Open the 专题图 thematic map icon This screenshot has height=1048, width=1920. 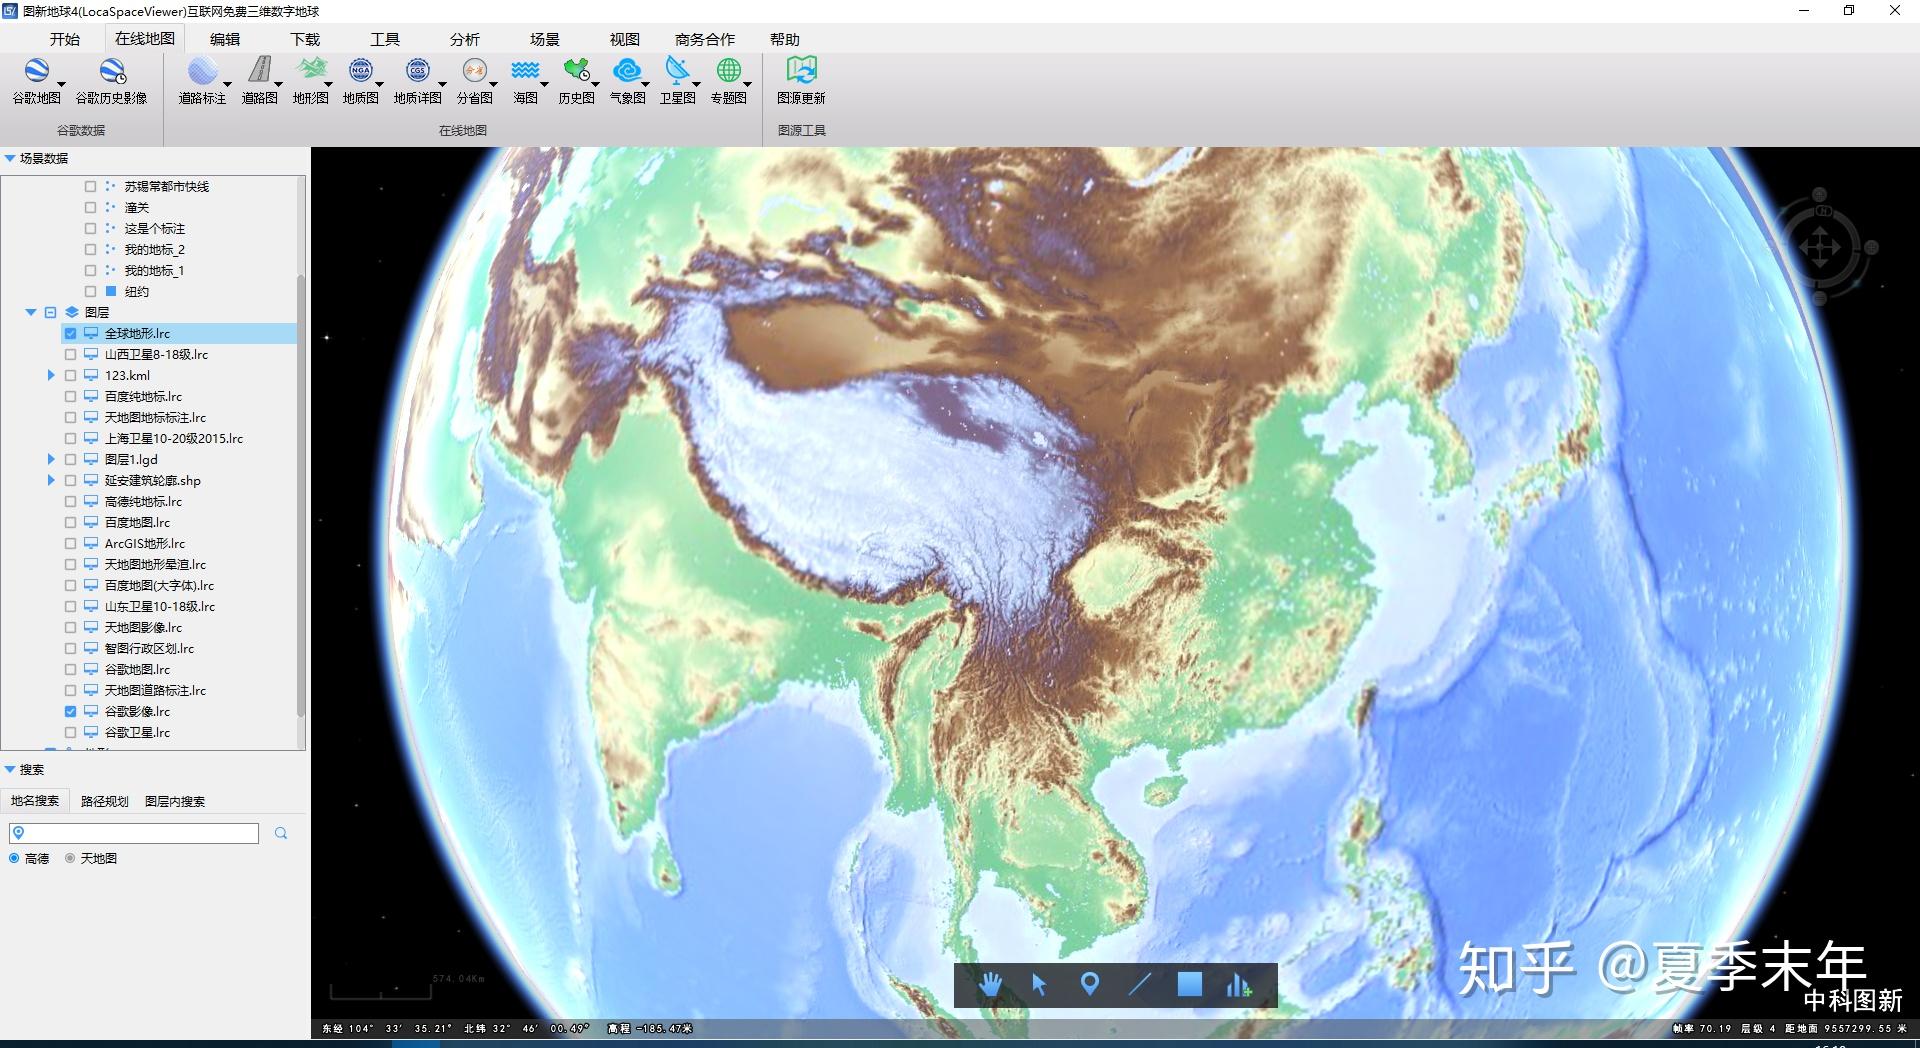tap(728, 80)
